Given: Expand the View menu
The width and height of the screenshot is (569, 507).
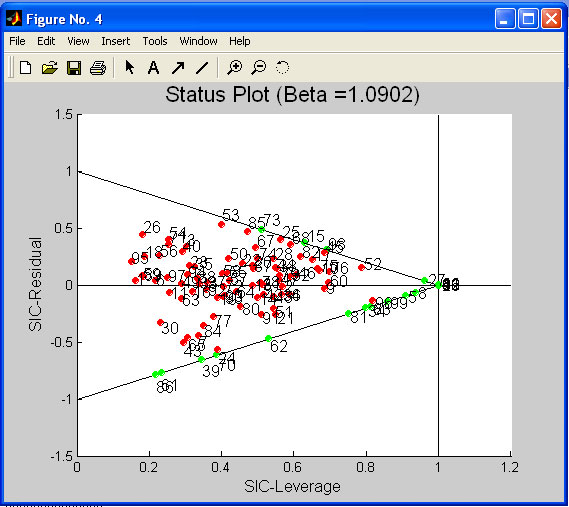Looking at the screenshot, I should (78, 41).
